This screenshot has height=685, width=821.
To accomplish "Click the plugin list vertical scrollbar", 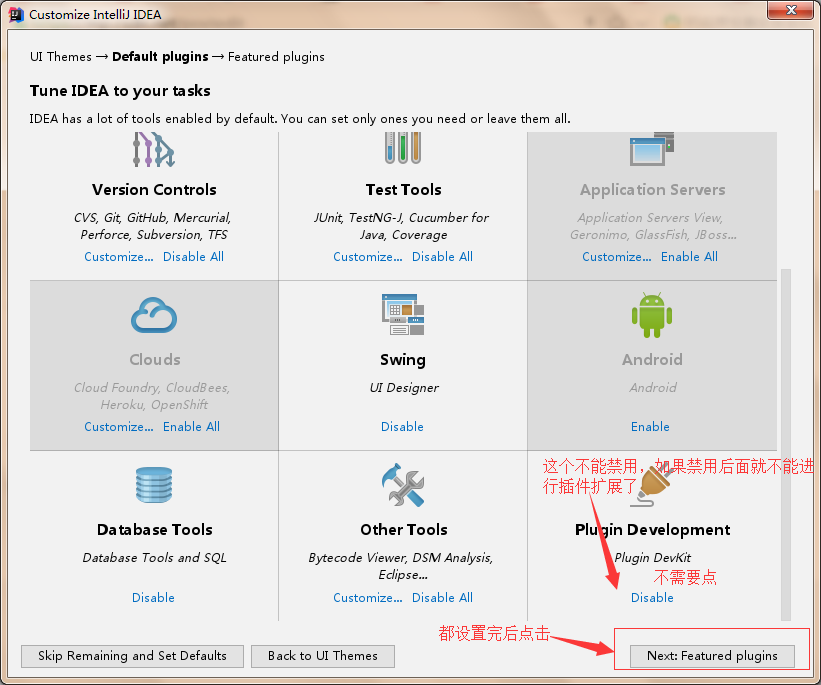I will [785, 444].
